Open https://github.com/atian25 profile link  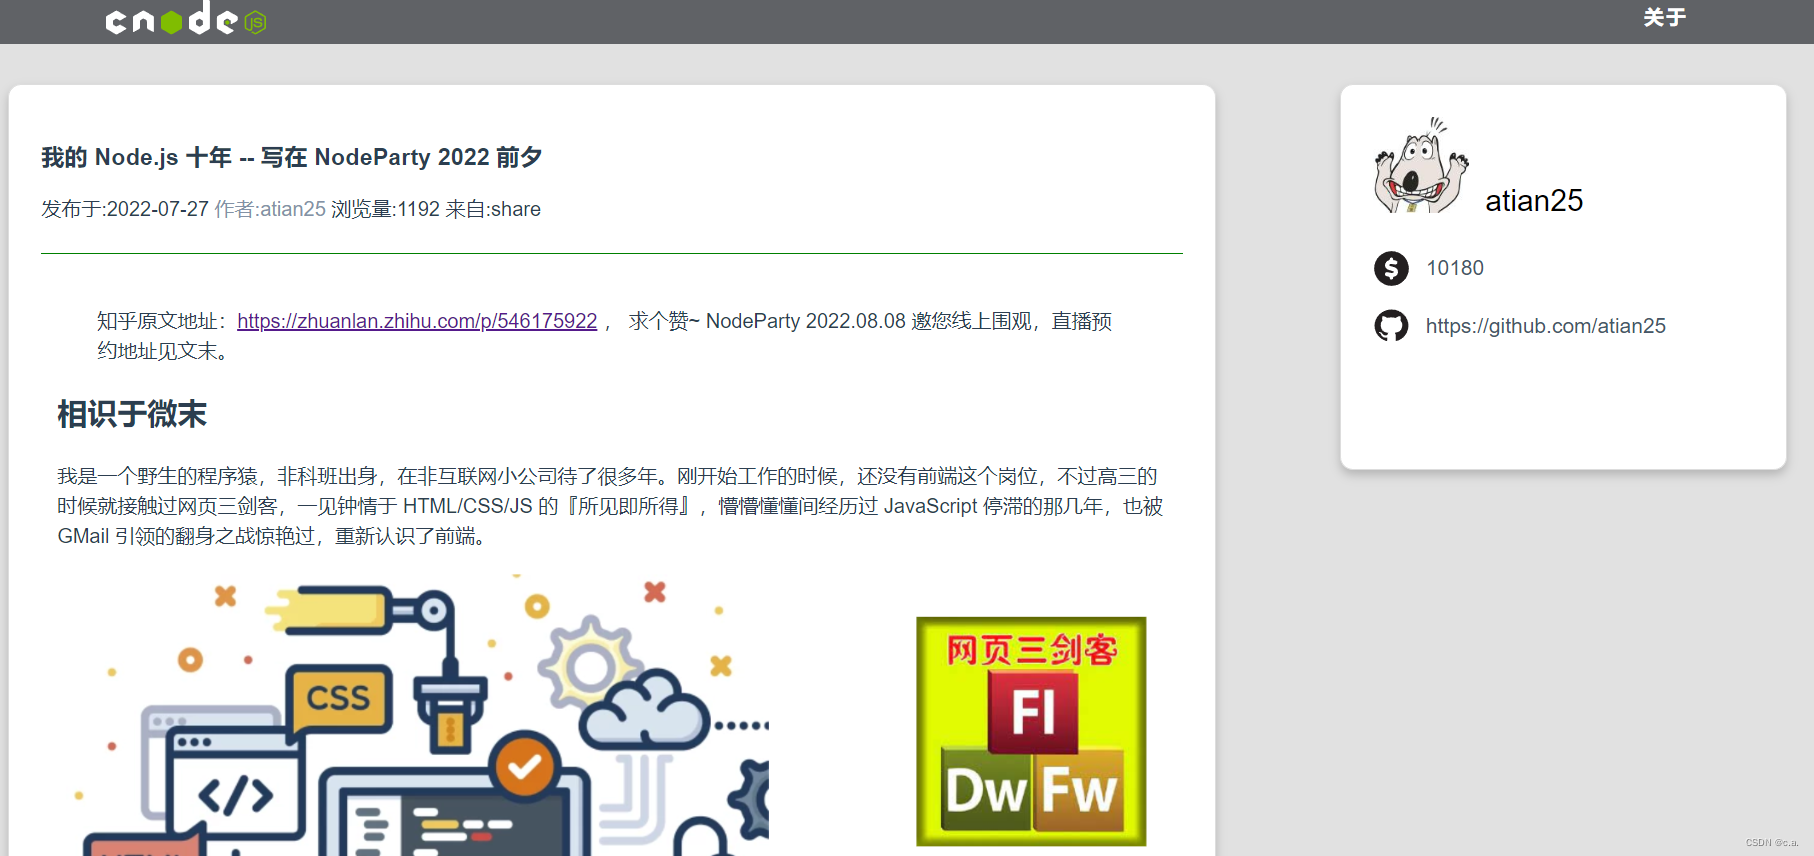pyautogui.click(x=1545, y=326)
